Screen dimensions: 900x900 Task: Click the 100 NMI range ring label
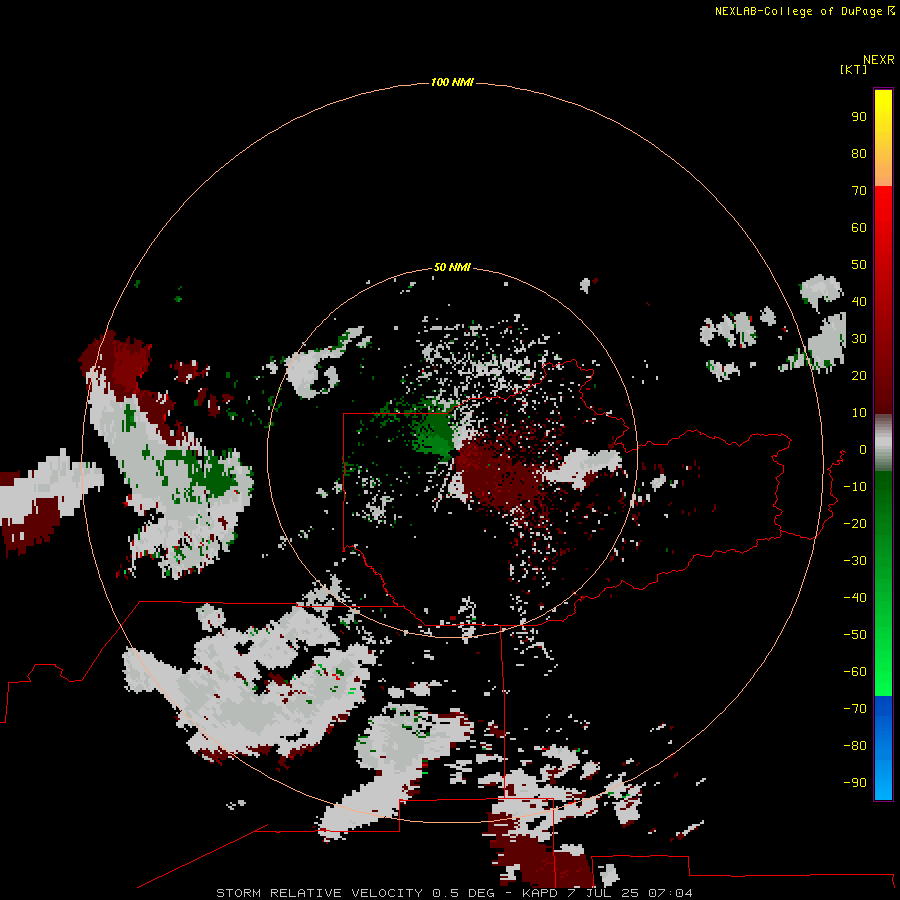(x=452, y=83)
